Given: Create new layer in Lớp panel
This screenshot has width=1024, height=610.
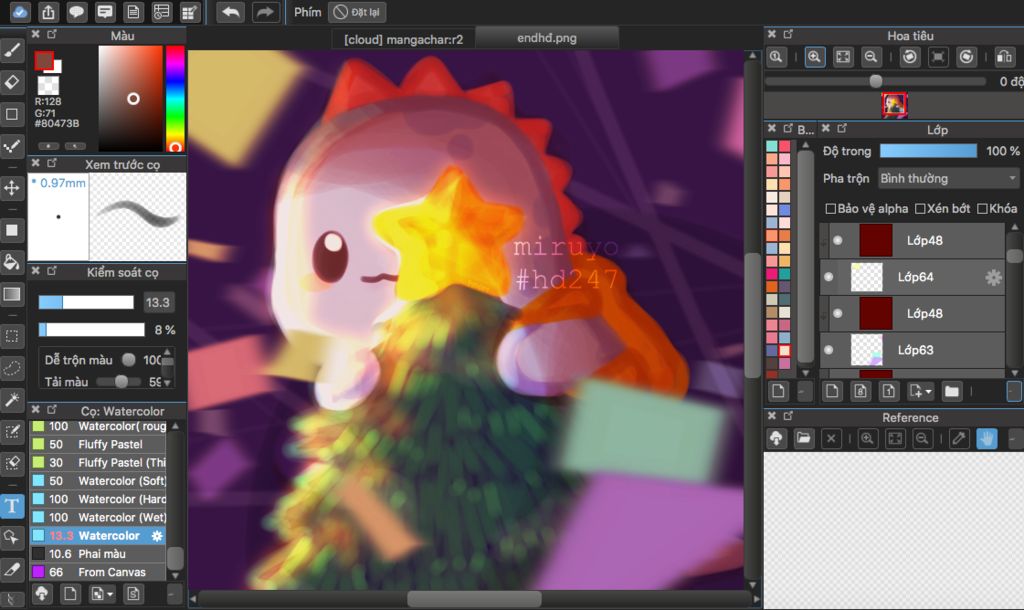Looking at the screenshot, I should point(832,391).
